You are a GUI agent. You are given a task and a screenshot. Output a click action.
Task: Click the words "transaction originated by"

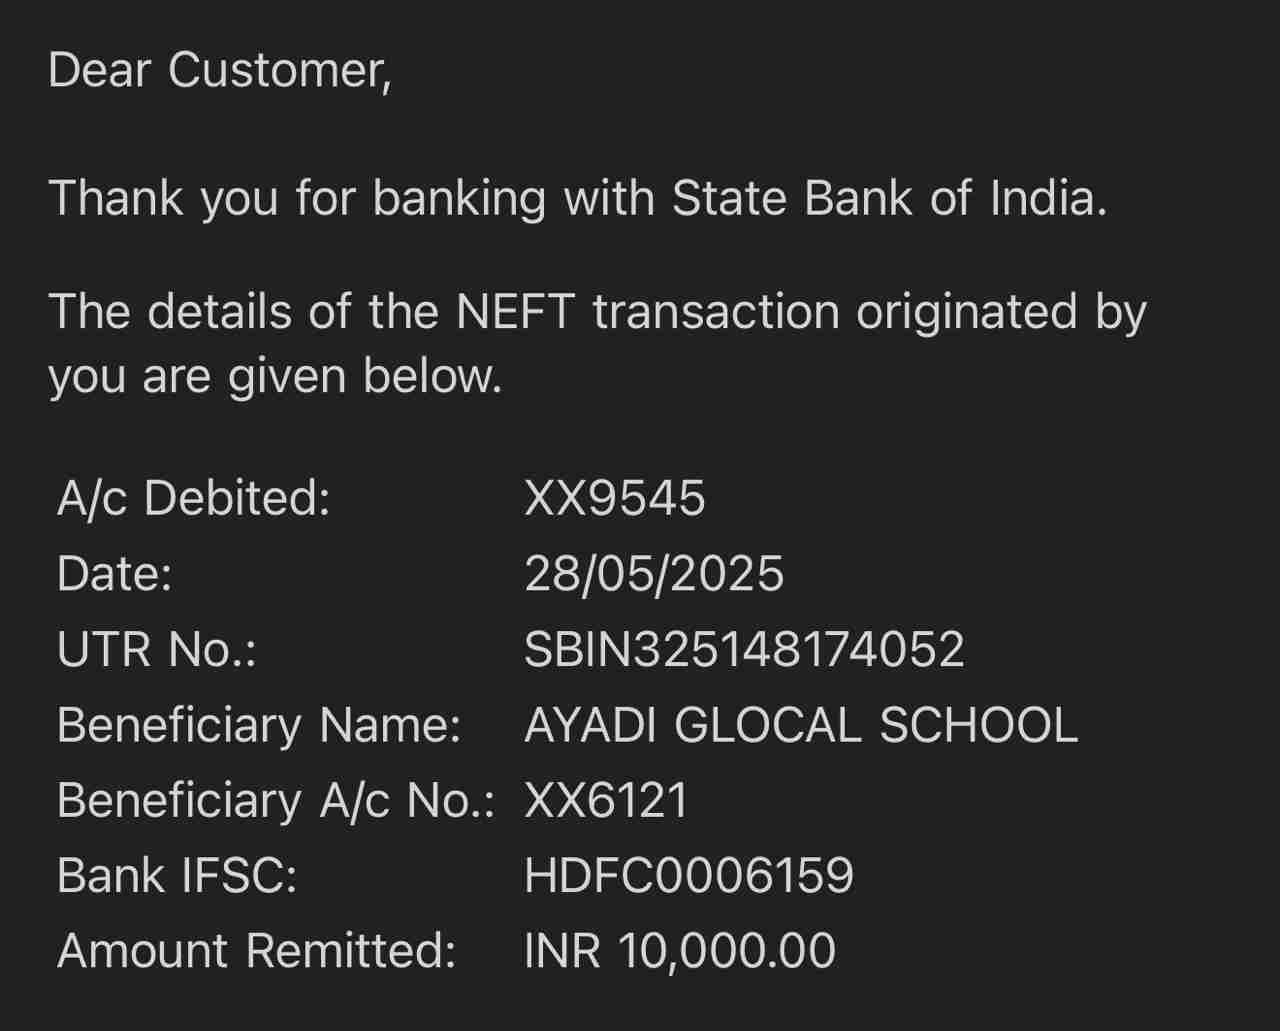click(869, 311)
